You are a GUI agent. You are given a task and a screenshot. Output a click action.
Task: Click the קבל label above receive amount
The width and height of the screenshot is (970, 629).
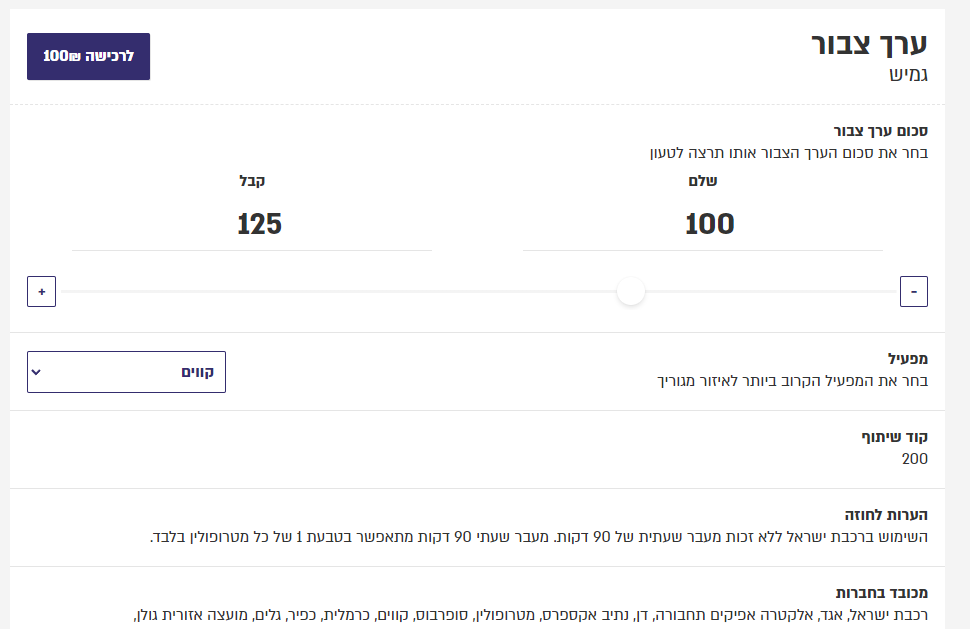pyautogui.click(x=252, y=181)
